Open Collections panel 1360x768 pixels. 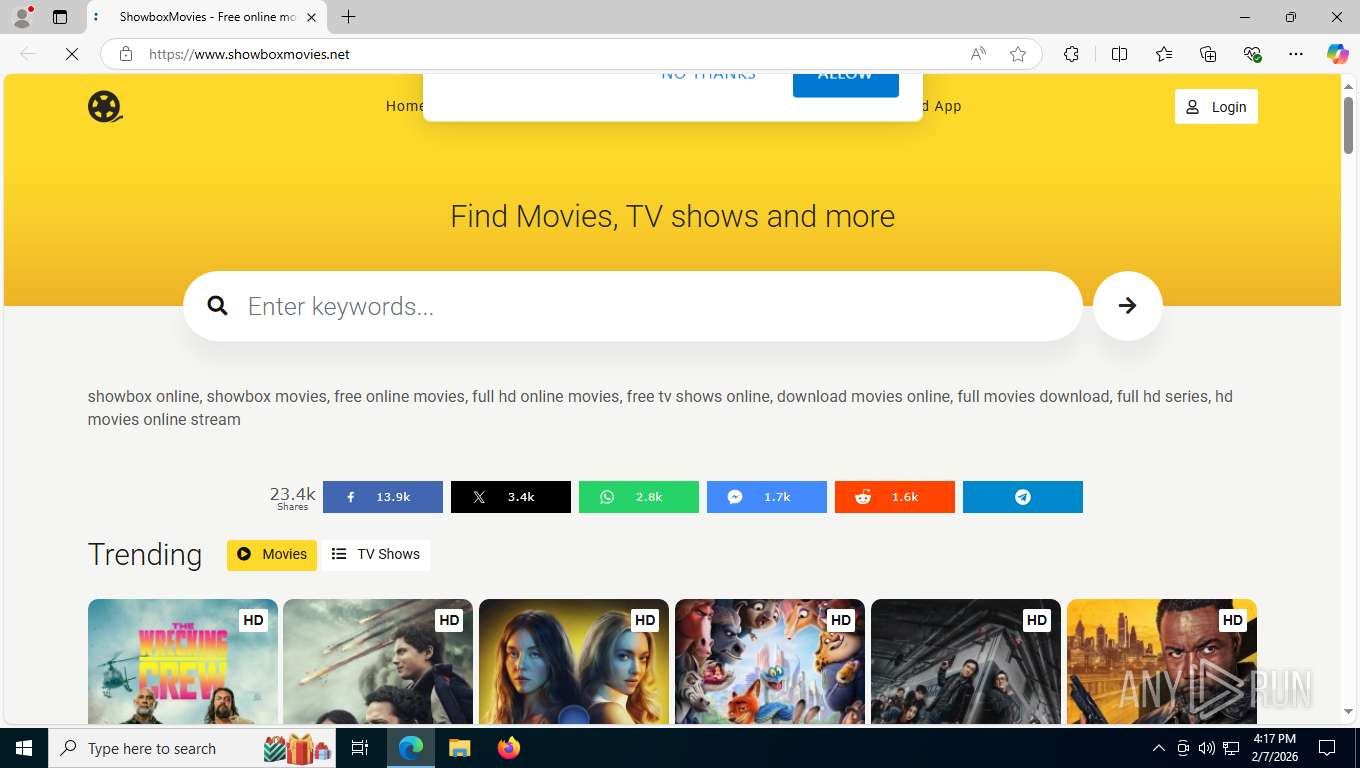coord(1208,54)
